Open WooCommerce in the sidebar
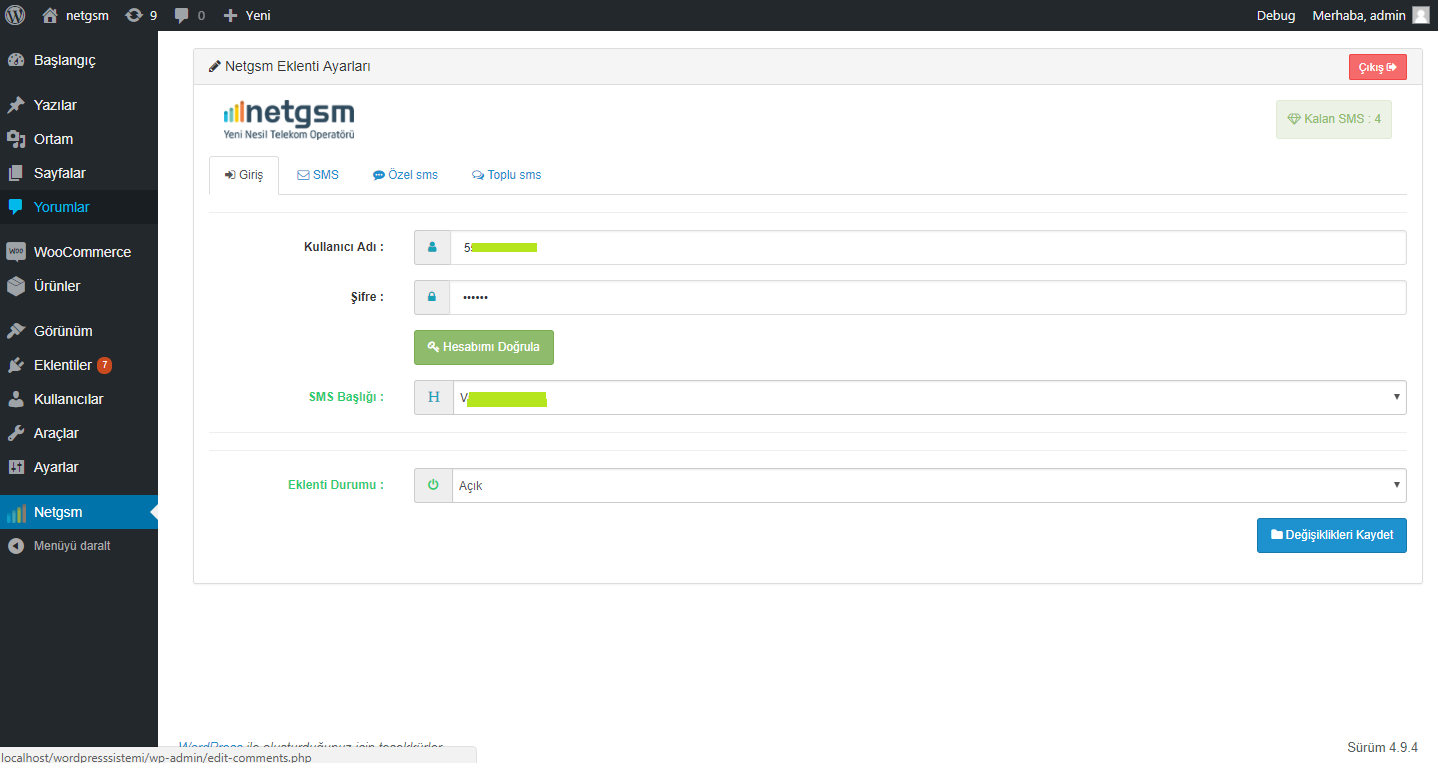1438x763 pixels. pyautogui.click(x=81, y=252)
